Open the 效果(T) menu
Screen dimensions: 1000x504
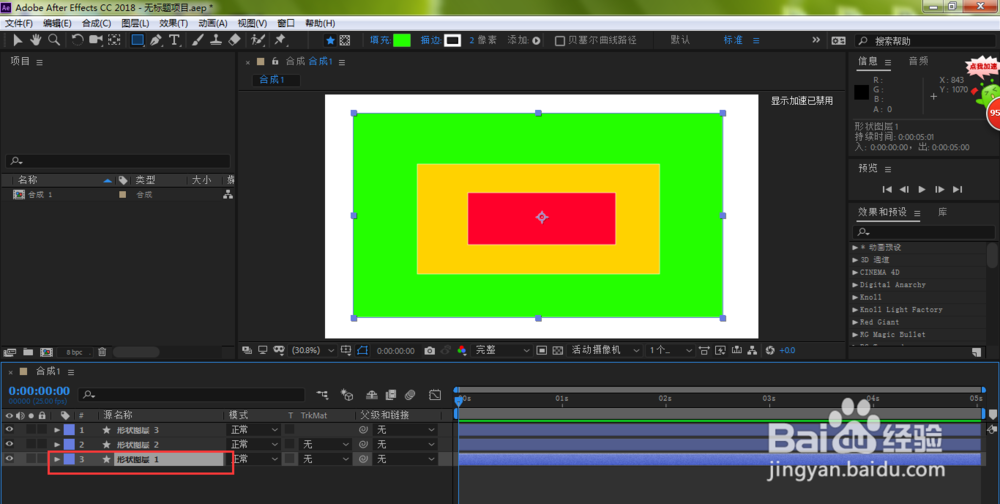coord(173,23)
